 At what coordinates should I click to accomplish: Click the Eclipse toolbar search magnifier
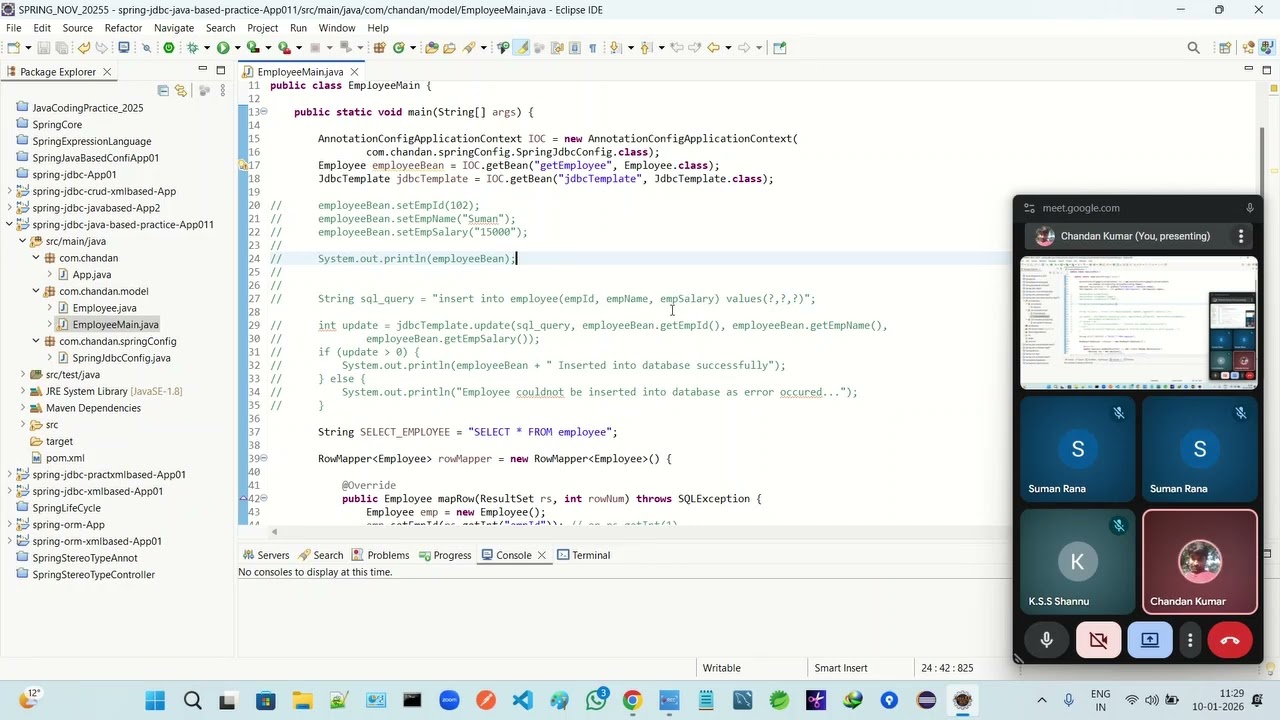click(1193, 47)
